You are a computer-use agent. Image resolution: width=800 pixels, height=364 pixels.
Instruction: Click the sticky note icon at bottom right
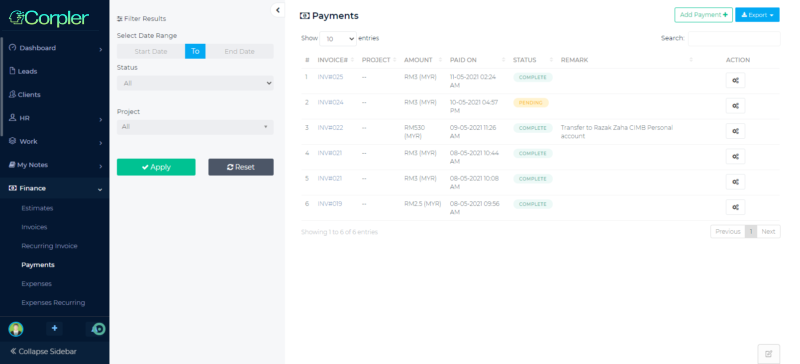click(768, 353)
